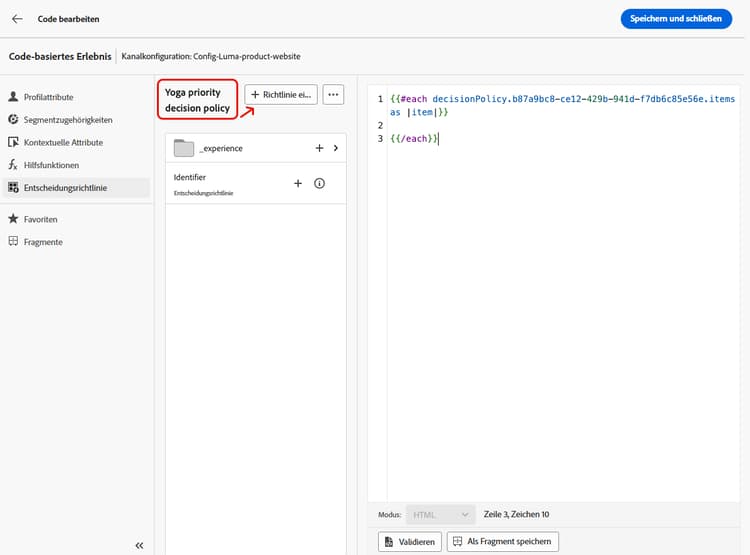Click the Segmentzugehörigkeiten segment icon
This screenshot has width=750, height=555.
click(x=13, y=119)
